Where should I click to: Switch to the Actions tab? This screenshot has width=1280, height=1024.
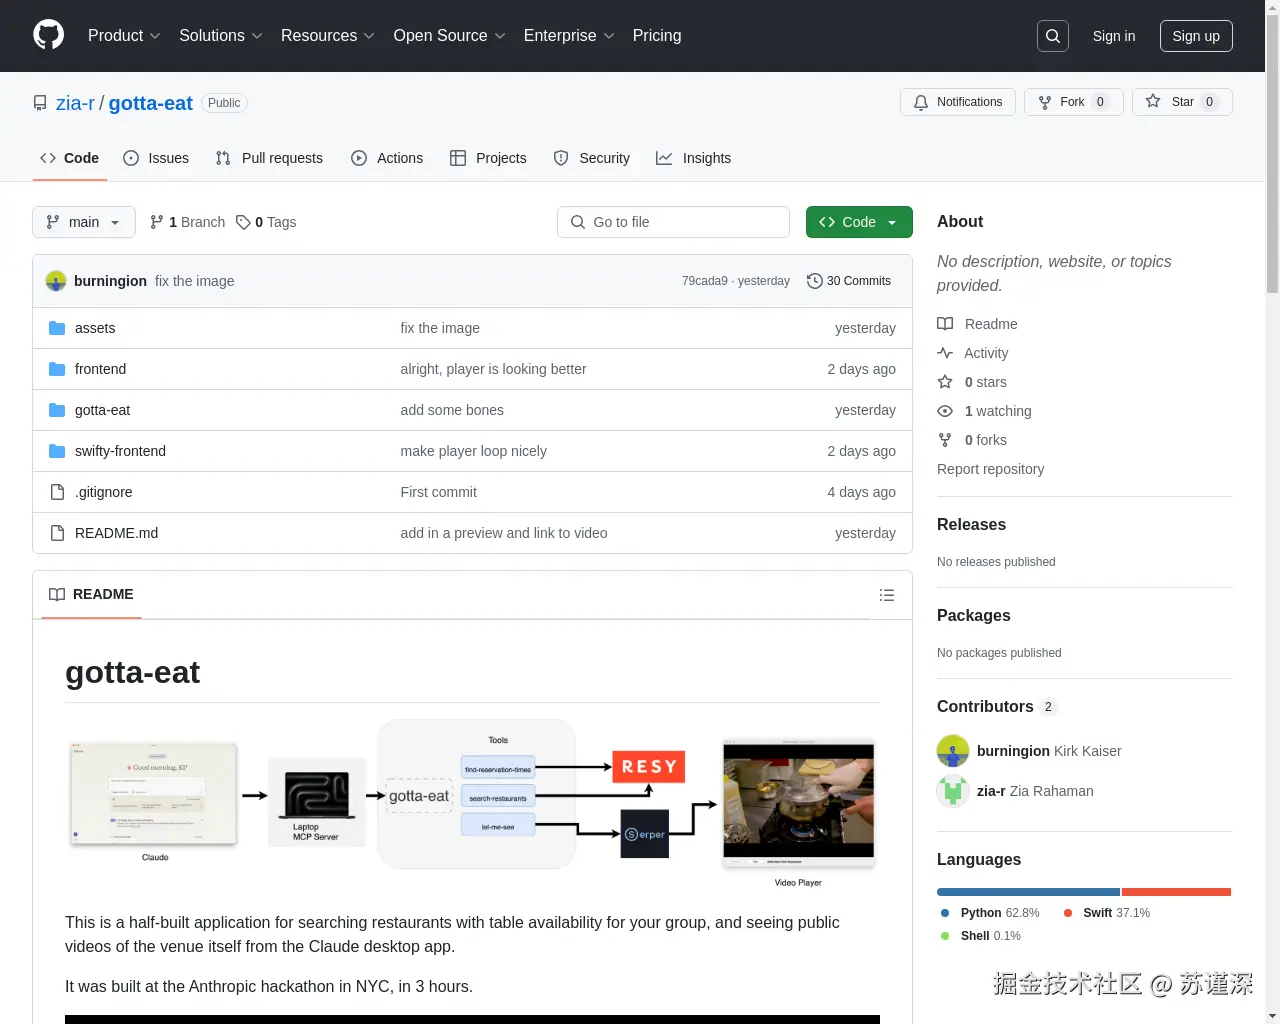[387, 158]
